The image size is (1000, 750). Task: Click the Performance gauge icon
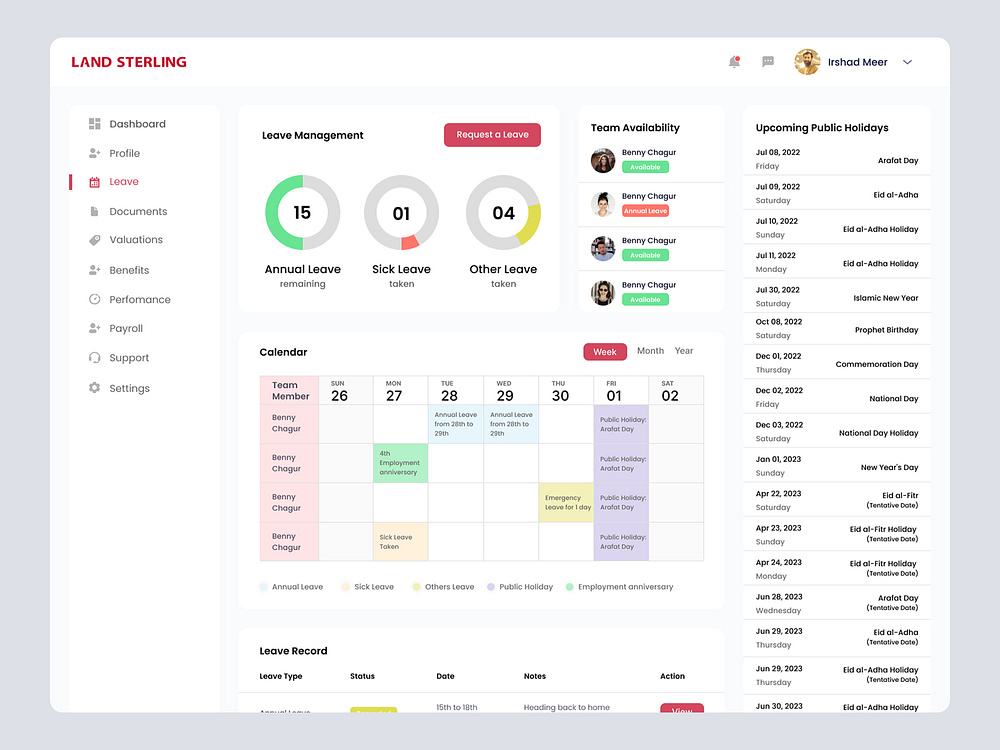[94, 299]
